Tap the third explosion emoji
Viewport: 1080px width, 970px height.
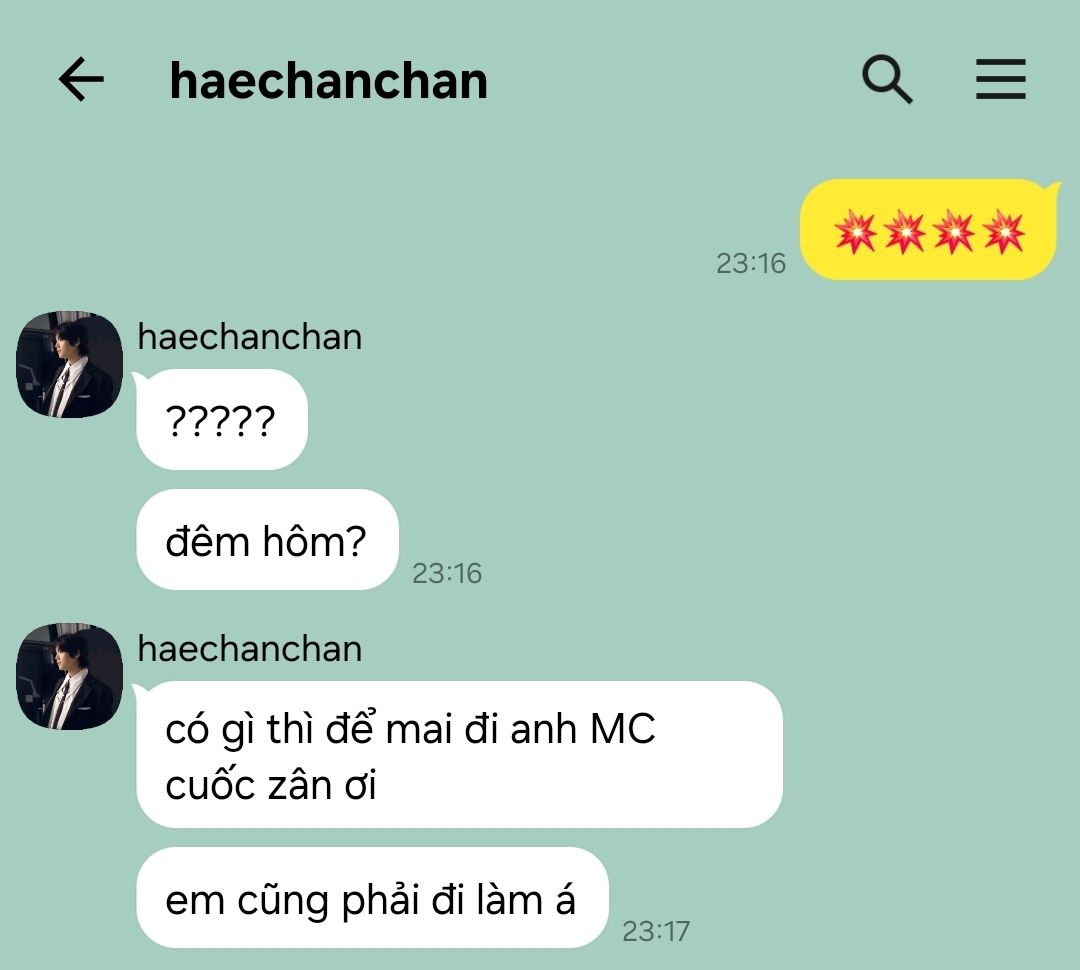(x=954, y=232)
